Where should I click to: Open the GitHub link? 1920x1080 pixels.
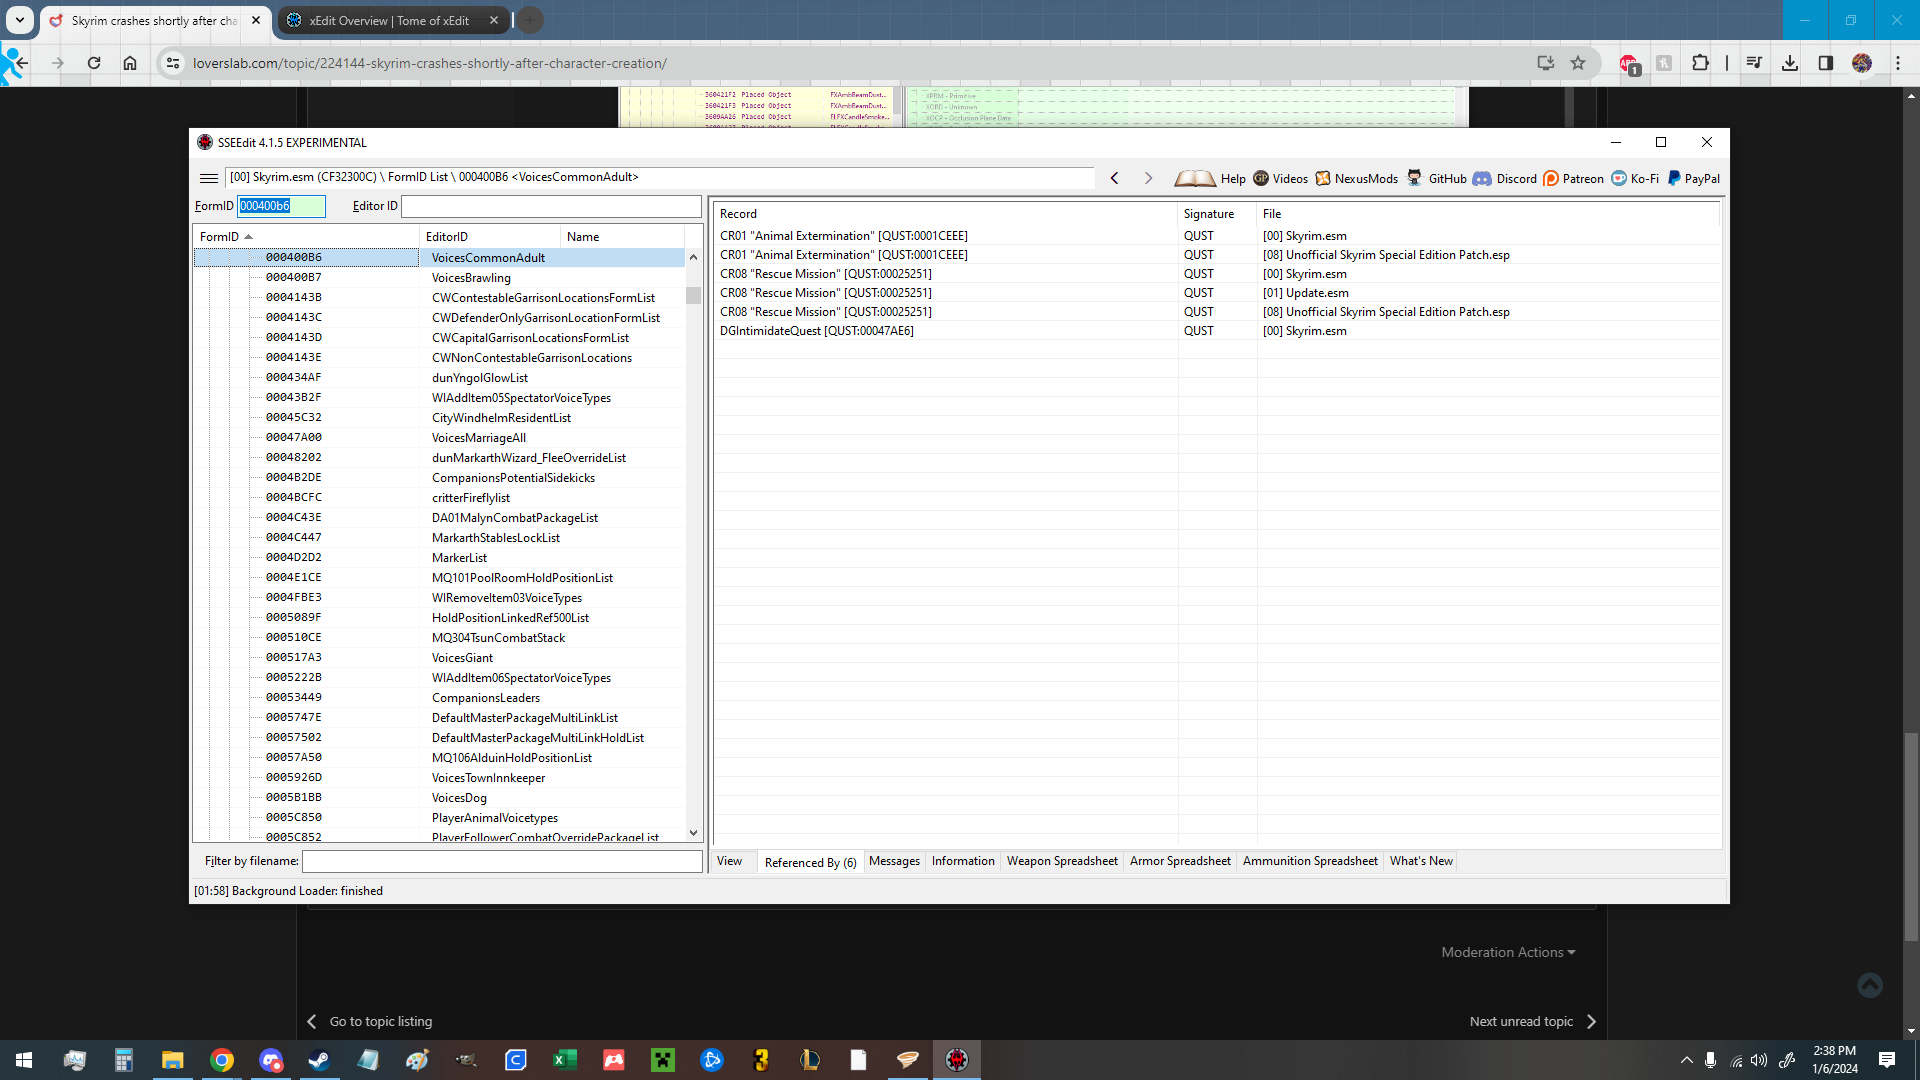tap(1436, 178)
